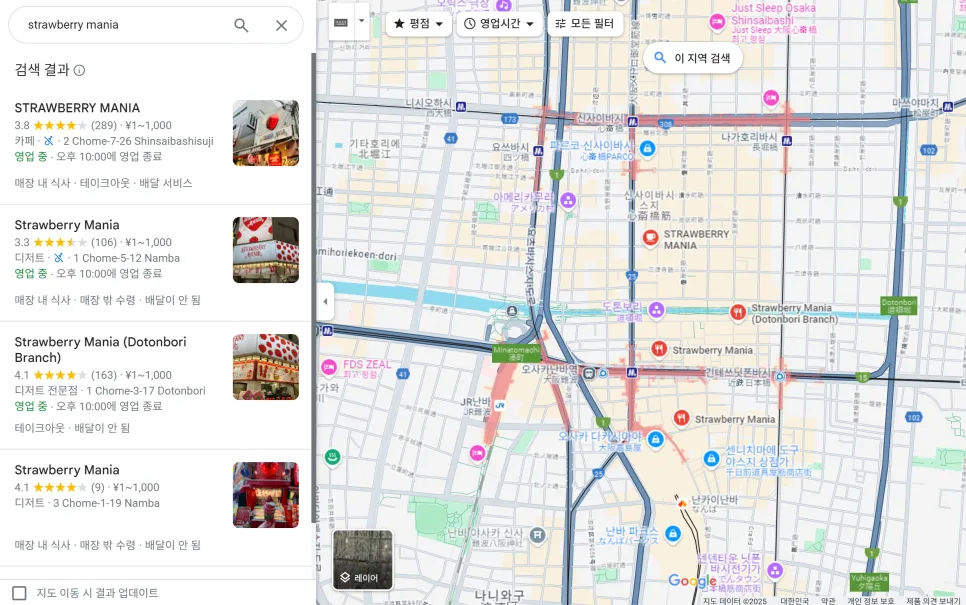
Task: View photo thumbnail of 3 Chome-1-19 Namba store
Action: click(x=266, y=495)
